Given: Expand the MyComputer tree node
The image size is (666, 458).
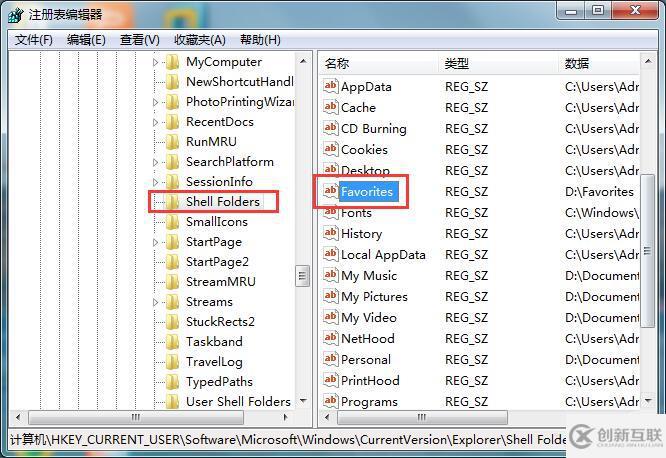Looking at the screenshot, I should tap(155, 62).
